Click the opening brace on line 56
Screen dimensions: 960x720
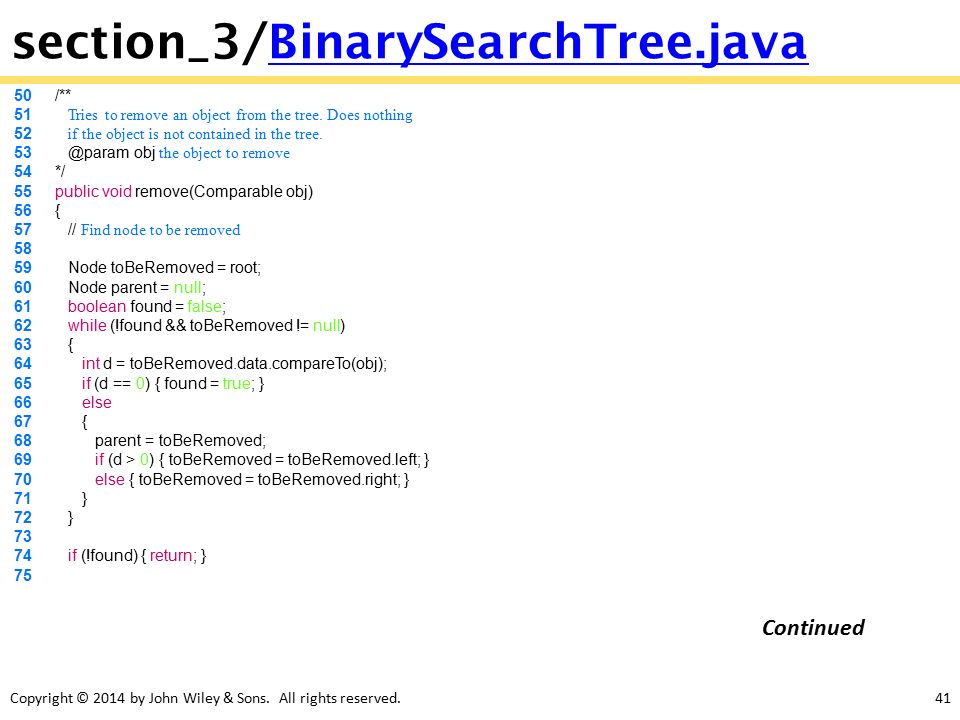pyautogui.click(x=58, y=211)
